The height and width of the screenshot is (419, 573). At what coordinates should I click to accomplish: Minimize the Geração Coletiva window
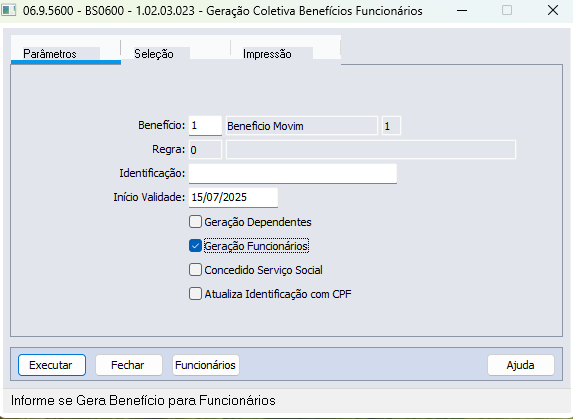coord(462,11)
